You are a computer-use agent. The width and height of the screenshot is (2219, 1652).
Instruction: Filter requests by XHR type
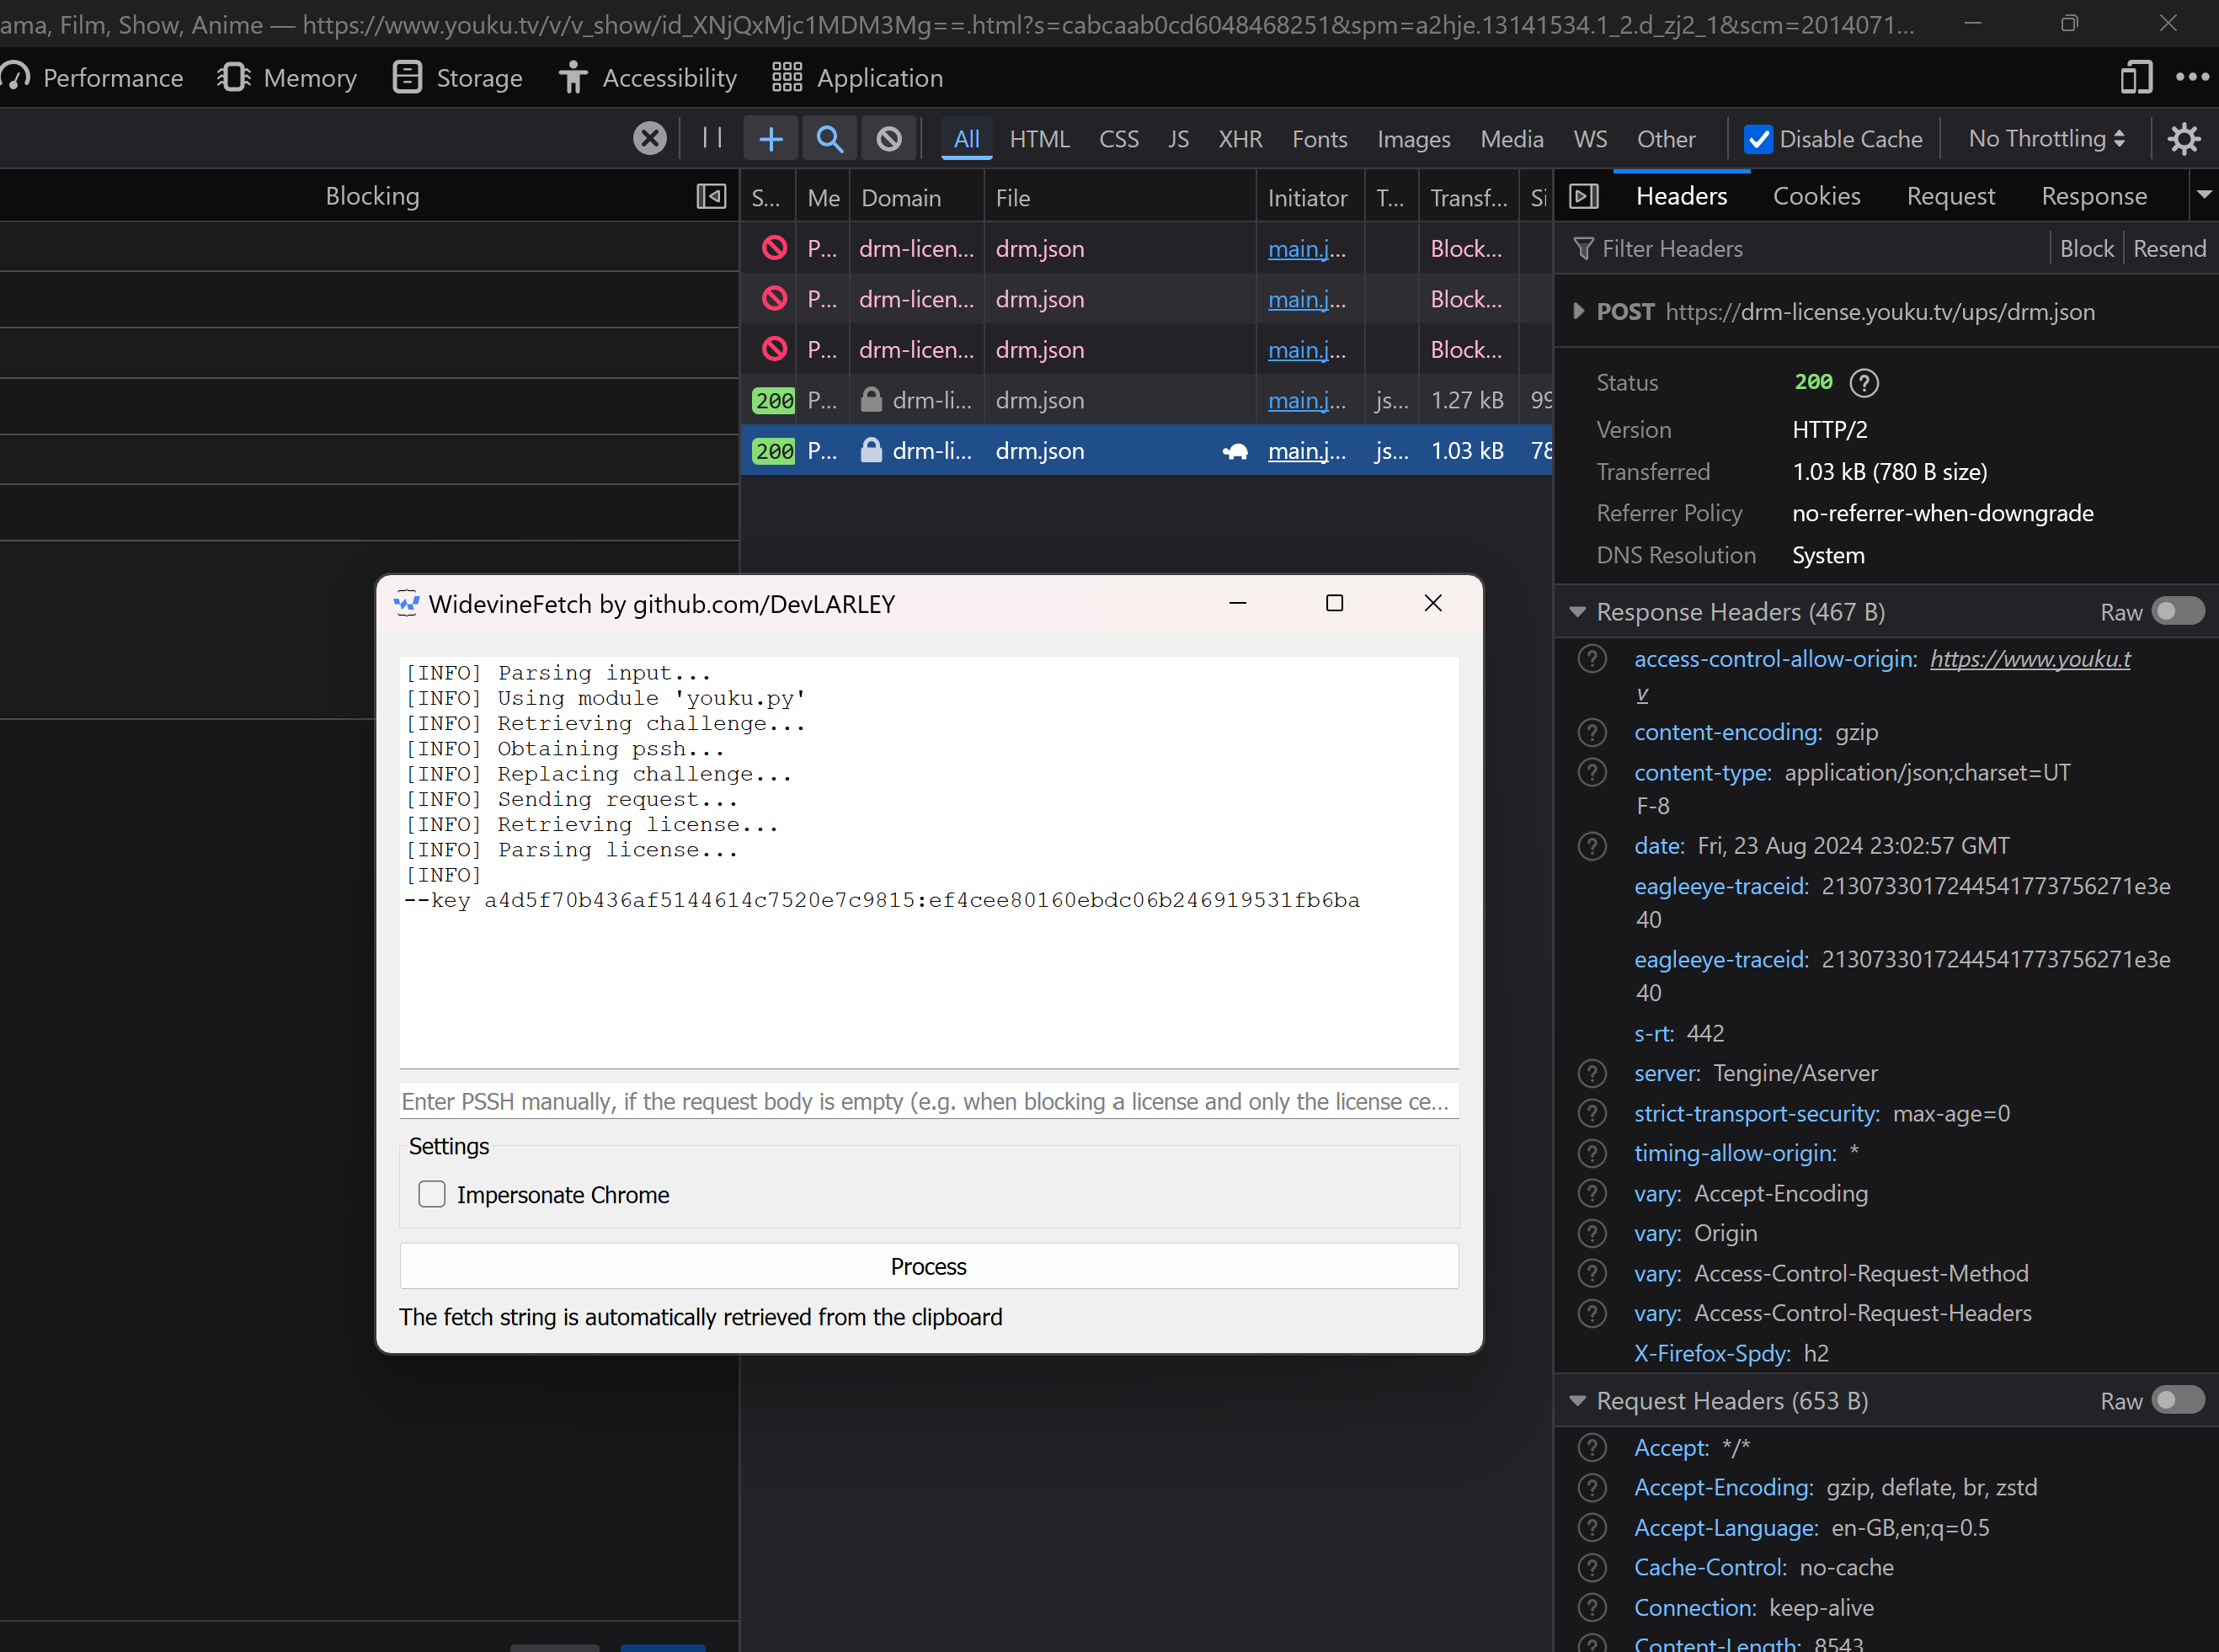click(1240, 139)
